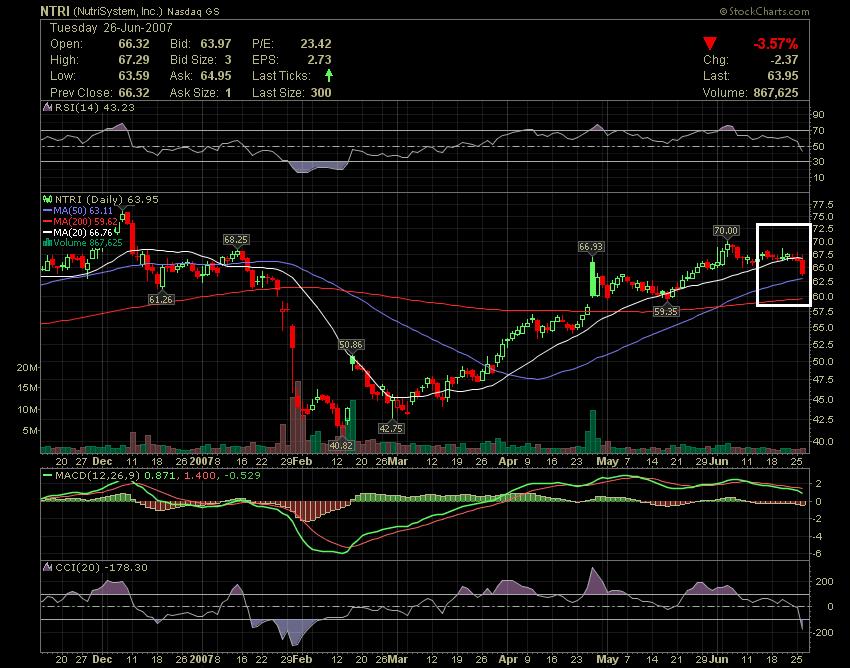
Task: Click the green MACD legend line
Action: 47,476
